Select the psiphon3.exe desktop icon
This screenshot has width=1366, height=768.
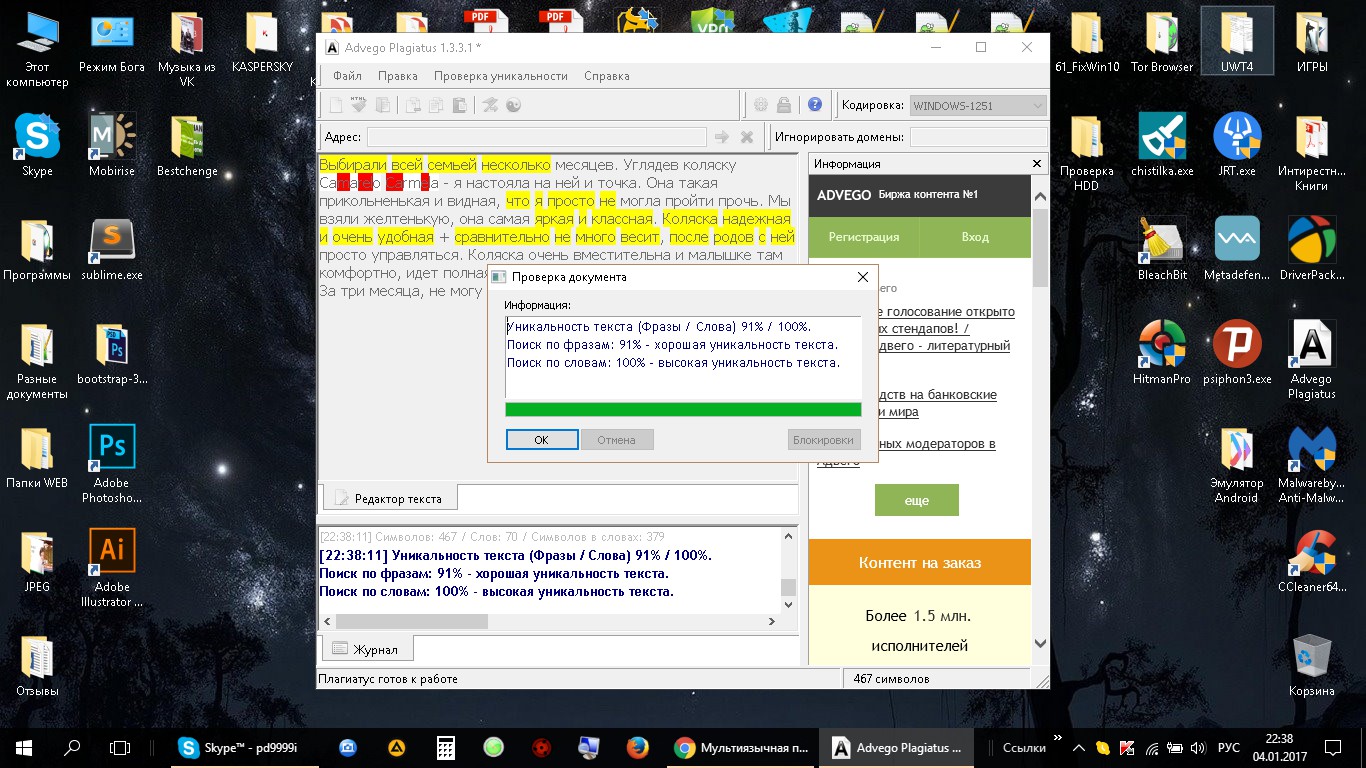(1237, 352)
